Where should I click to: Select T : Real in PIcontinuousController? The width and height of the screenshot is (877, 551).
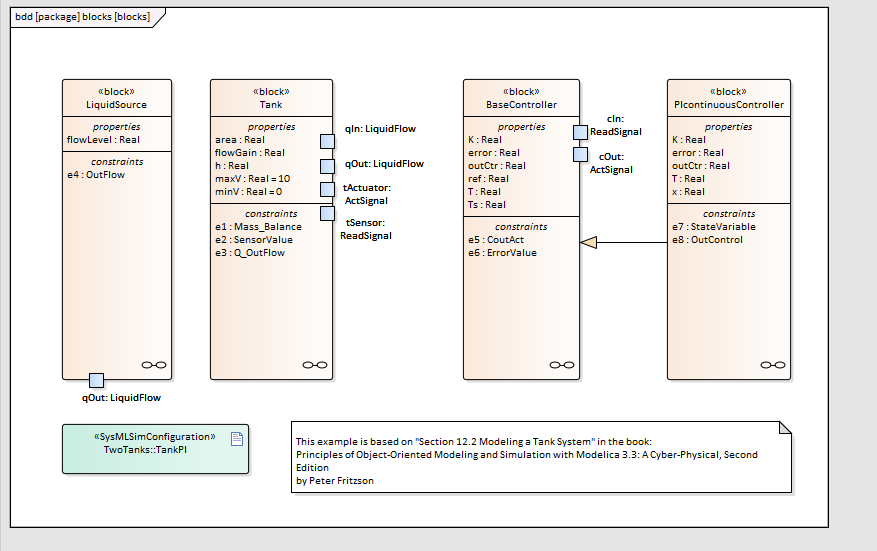tap(689, 178)
